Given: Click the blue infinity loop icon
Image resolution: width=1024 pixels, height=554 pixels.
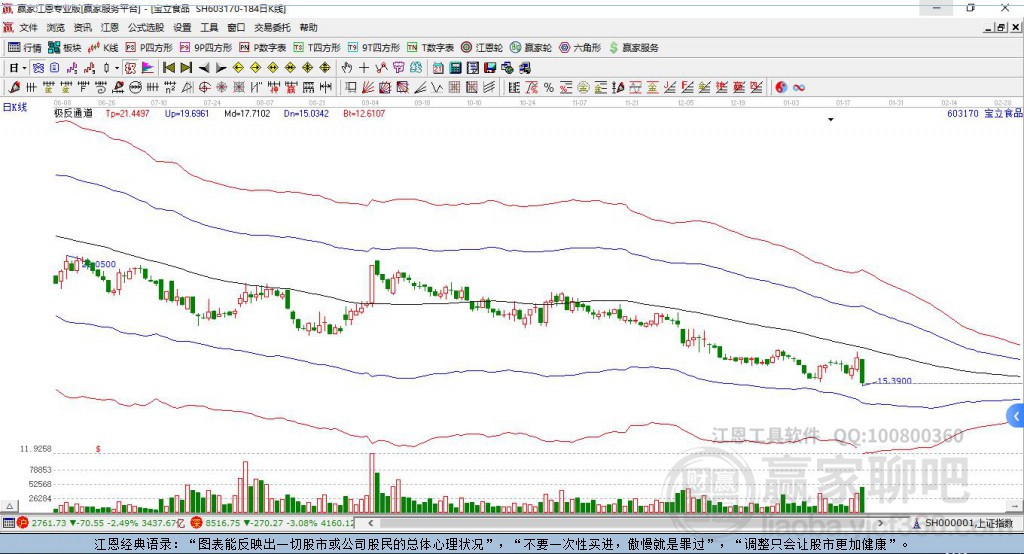Looking at the screenshot, I should (x=799, y=87).
